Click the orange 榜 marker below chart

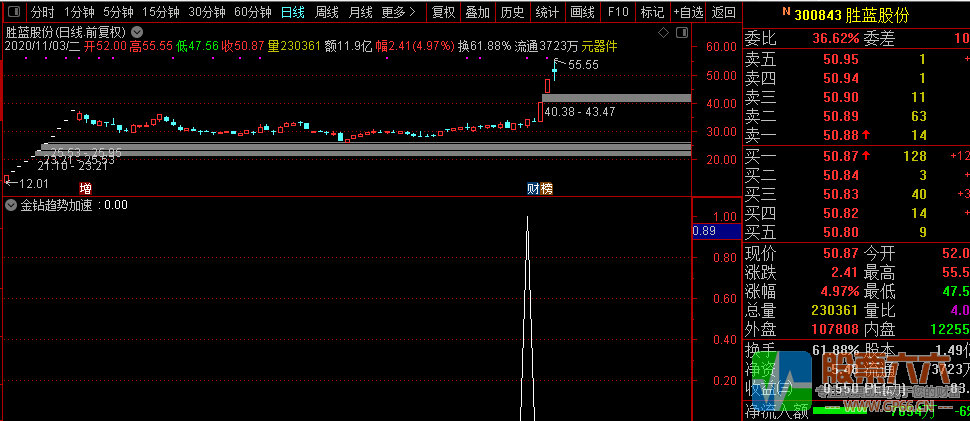point(546,189)
